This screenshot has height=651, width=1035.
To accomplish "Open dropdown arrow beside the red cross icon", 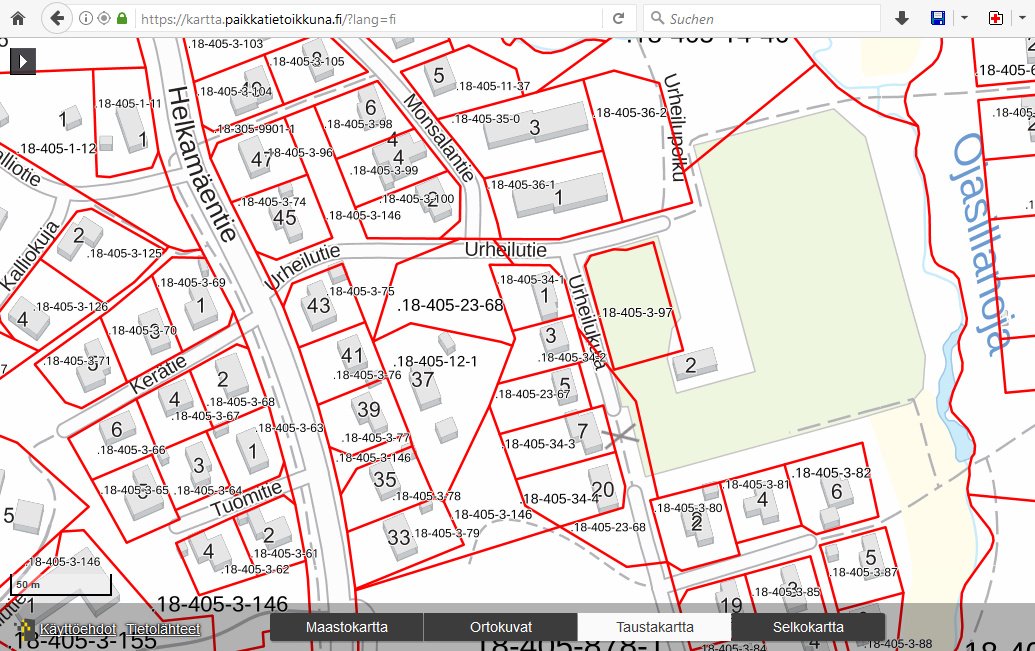I will 1021,18.
